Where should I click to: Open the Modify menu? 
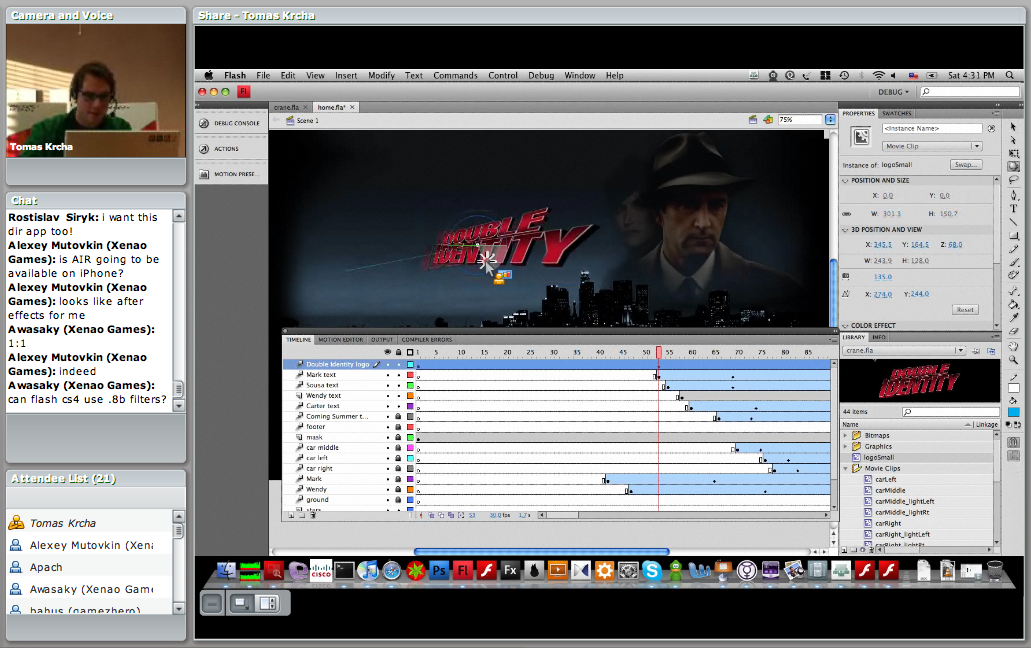click(381, 76)
